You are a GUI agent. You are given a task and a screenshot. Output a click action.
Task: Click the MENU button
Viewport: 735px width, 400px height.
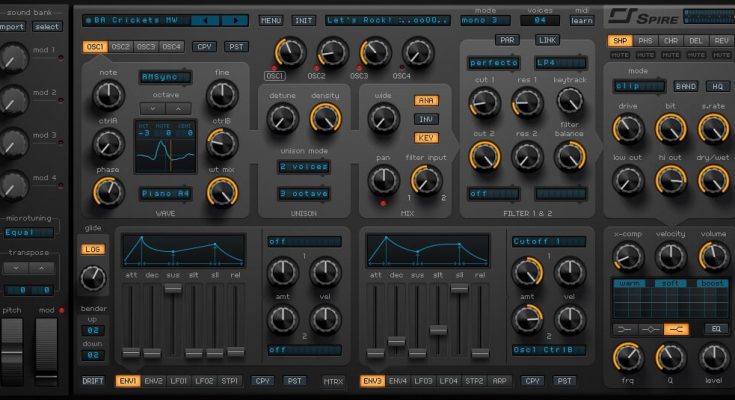pyautogui.click(x=271, y=20)
